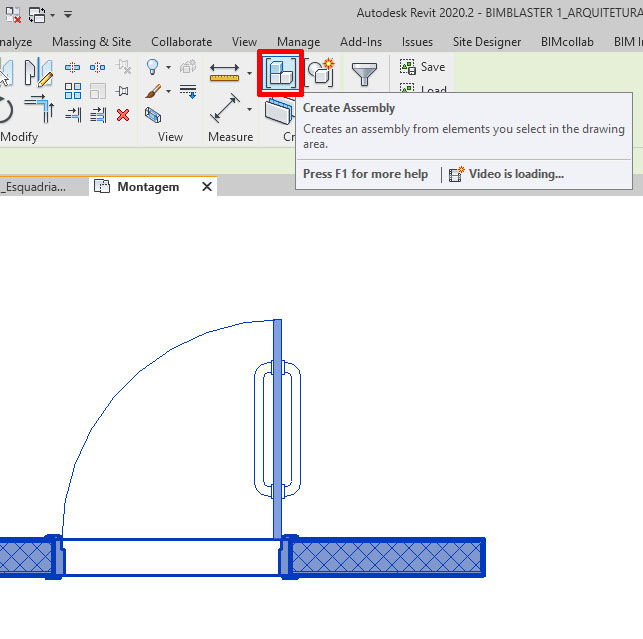The height and width of the screenshot is (639, 643).
Task: Switch to the Issues tab
Action: [417, 42]
